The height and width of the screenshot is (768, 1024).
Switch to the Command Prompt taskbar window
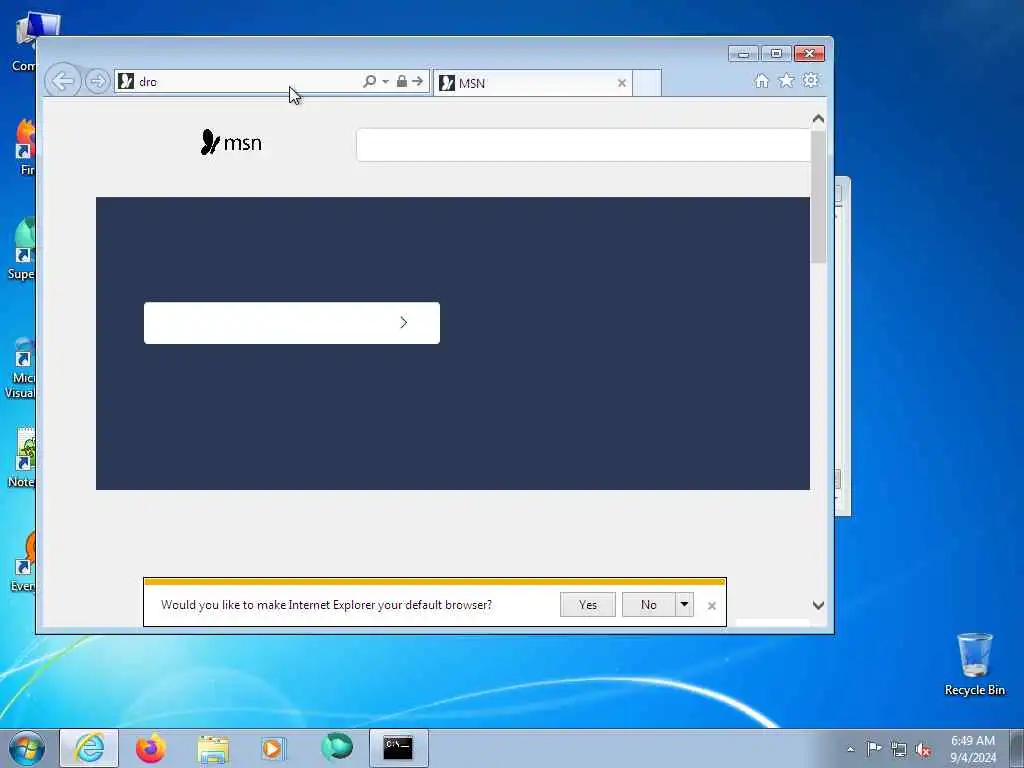pyautogui.click(x=398, y=748)
